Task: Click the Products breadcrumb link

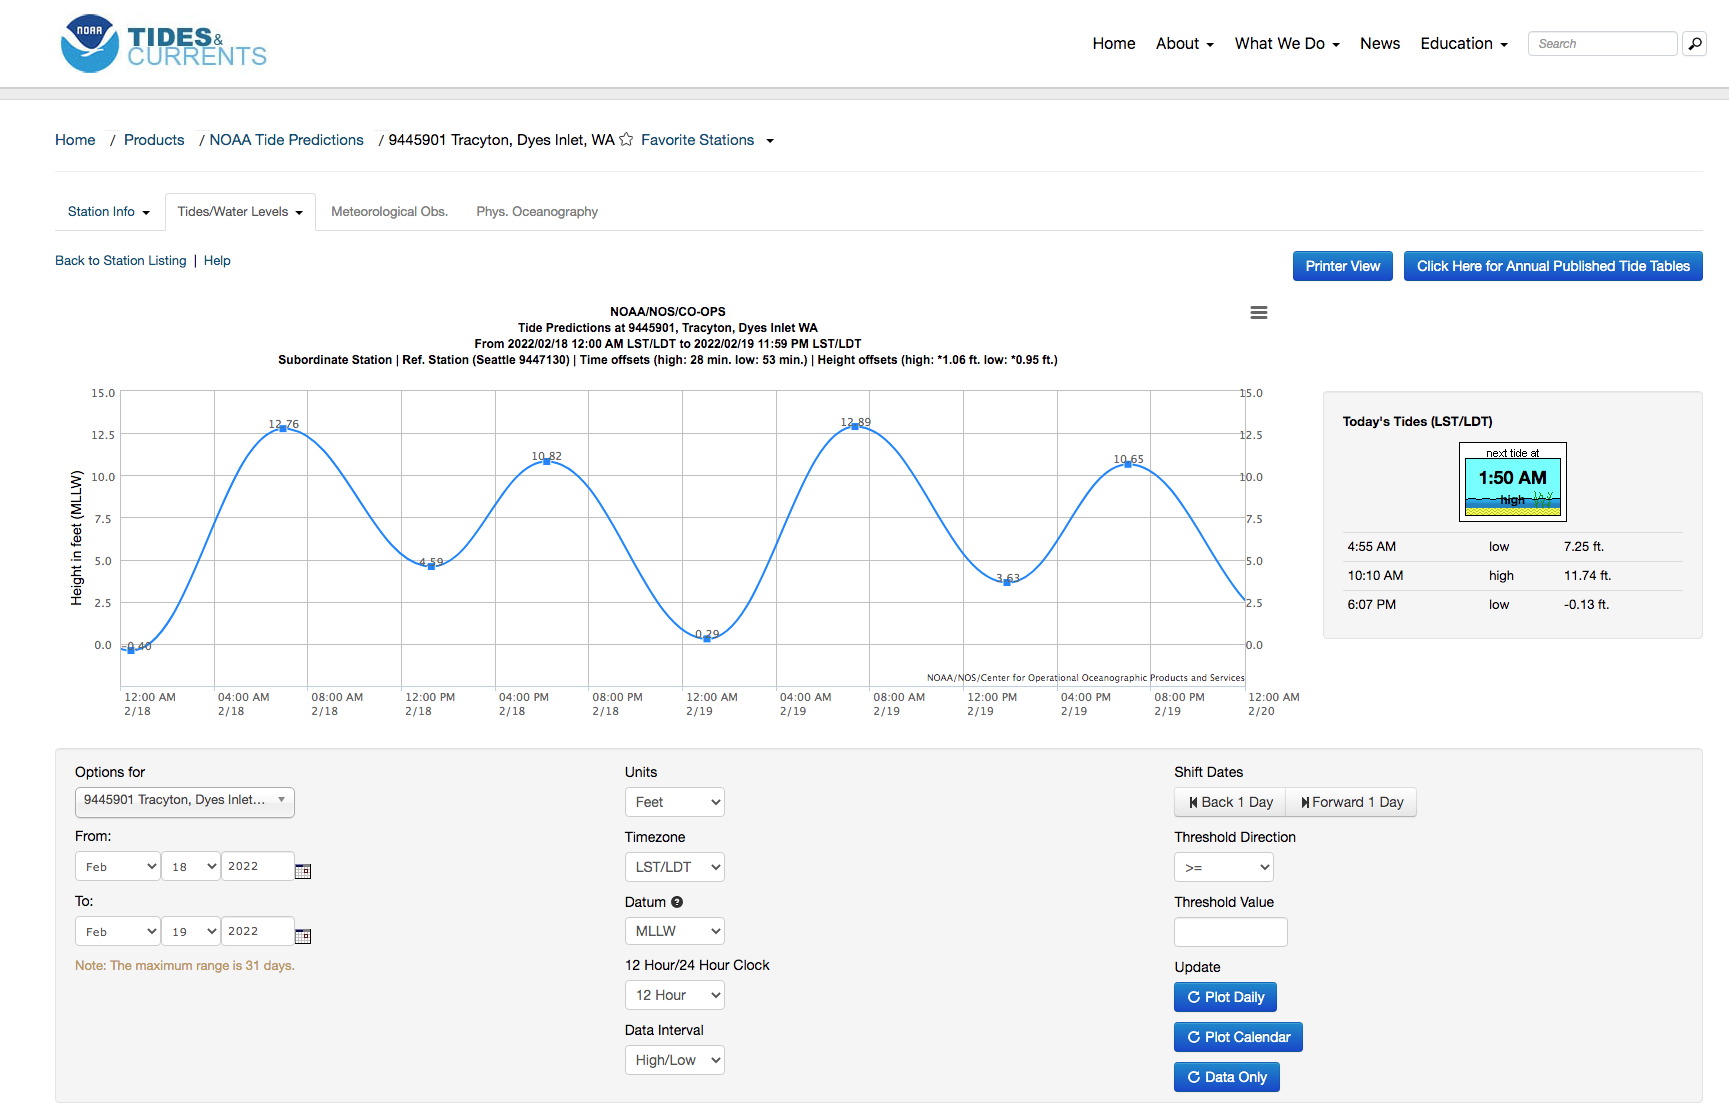Action: [154, 140]
